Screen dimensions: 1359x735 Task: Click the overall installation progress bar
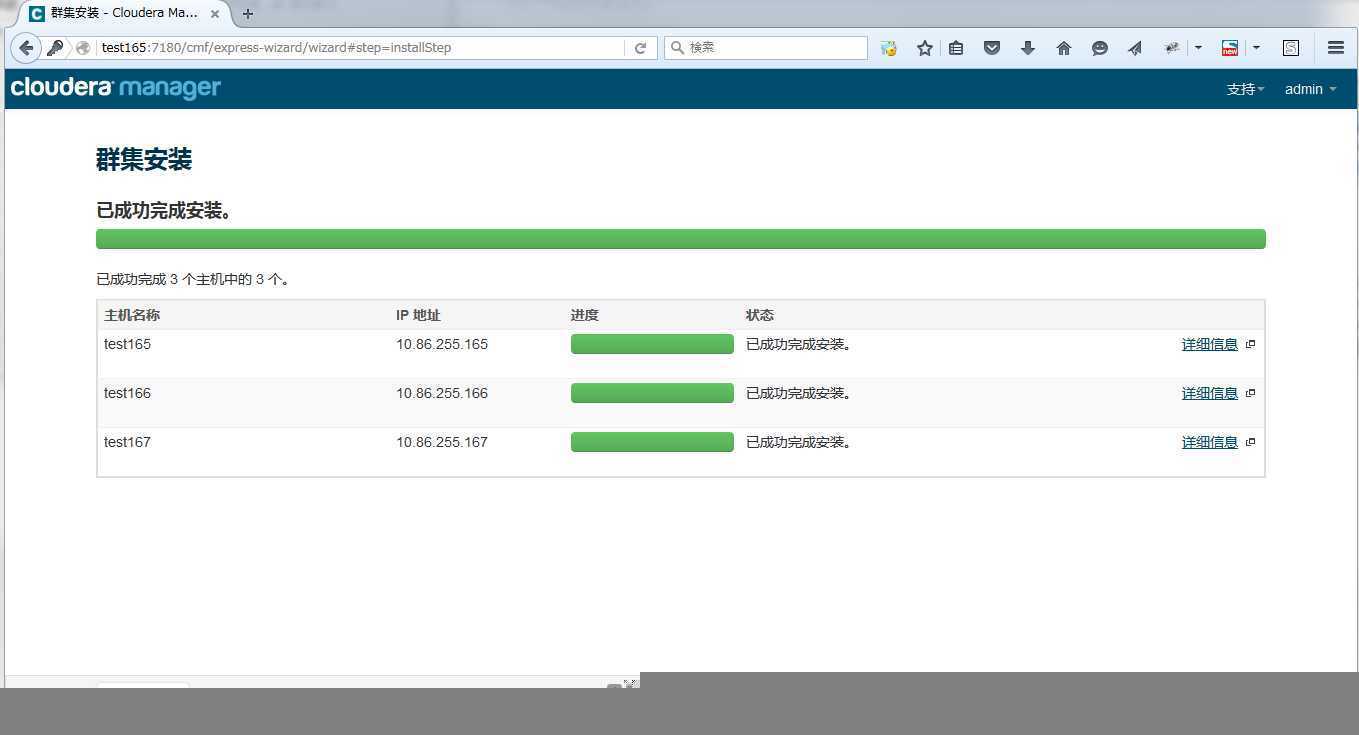point(681,239)
